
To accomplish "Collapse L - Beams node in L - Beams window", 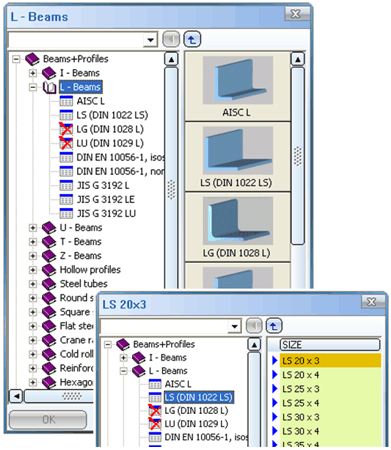I will (33, 87).
